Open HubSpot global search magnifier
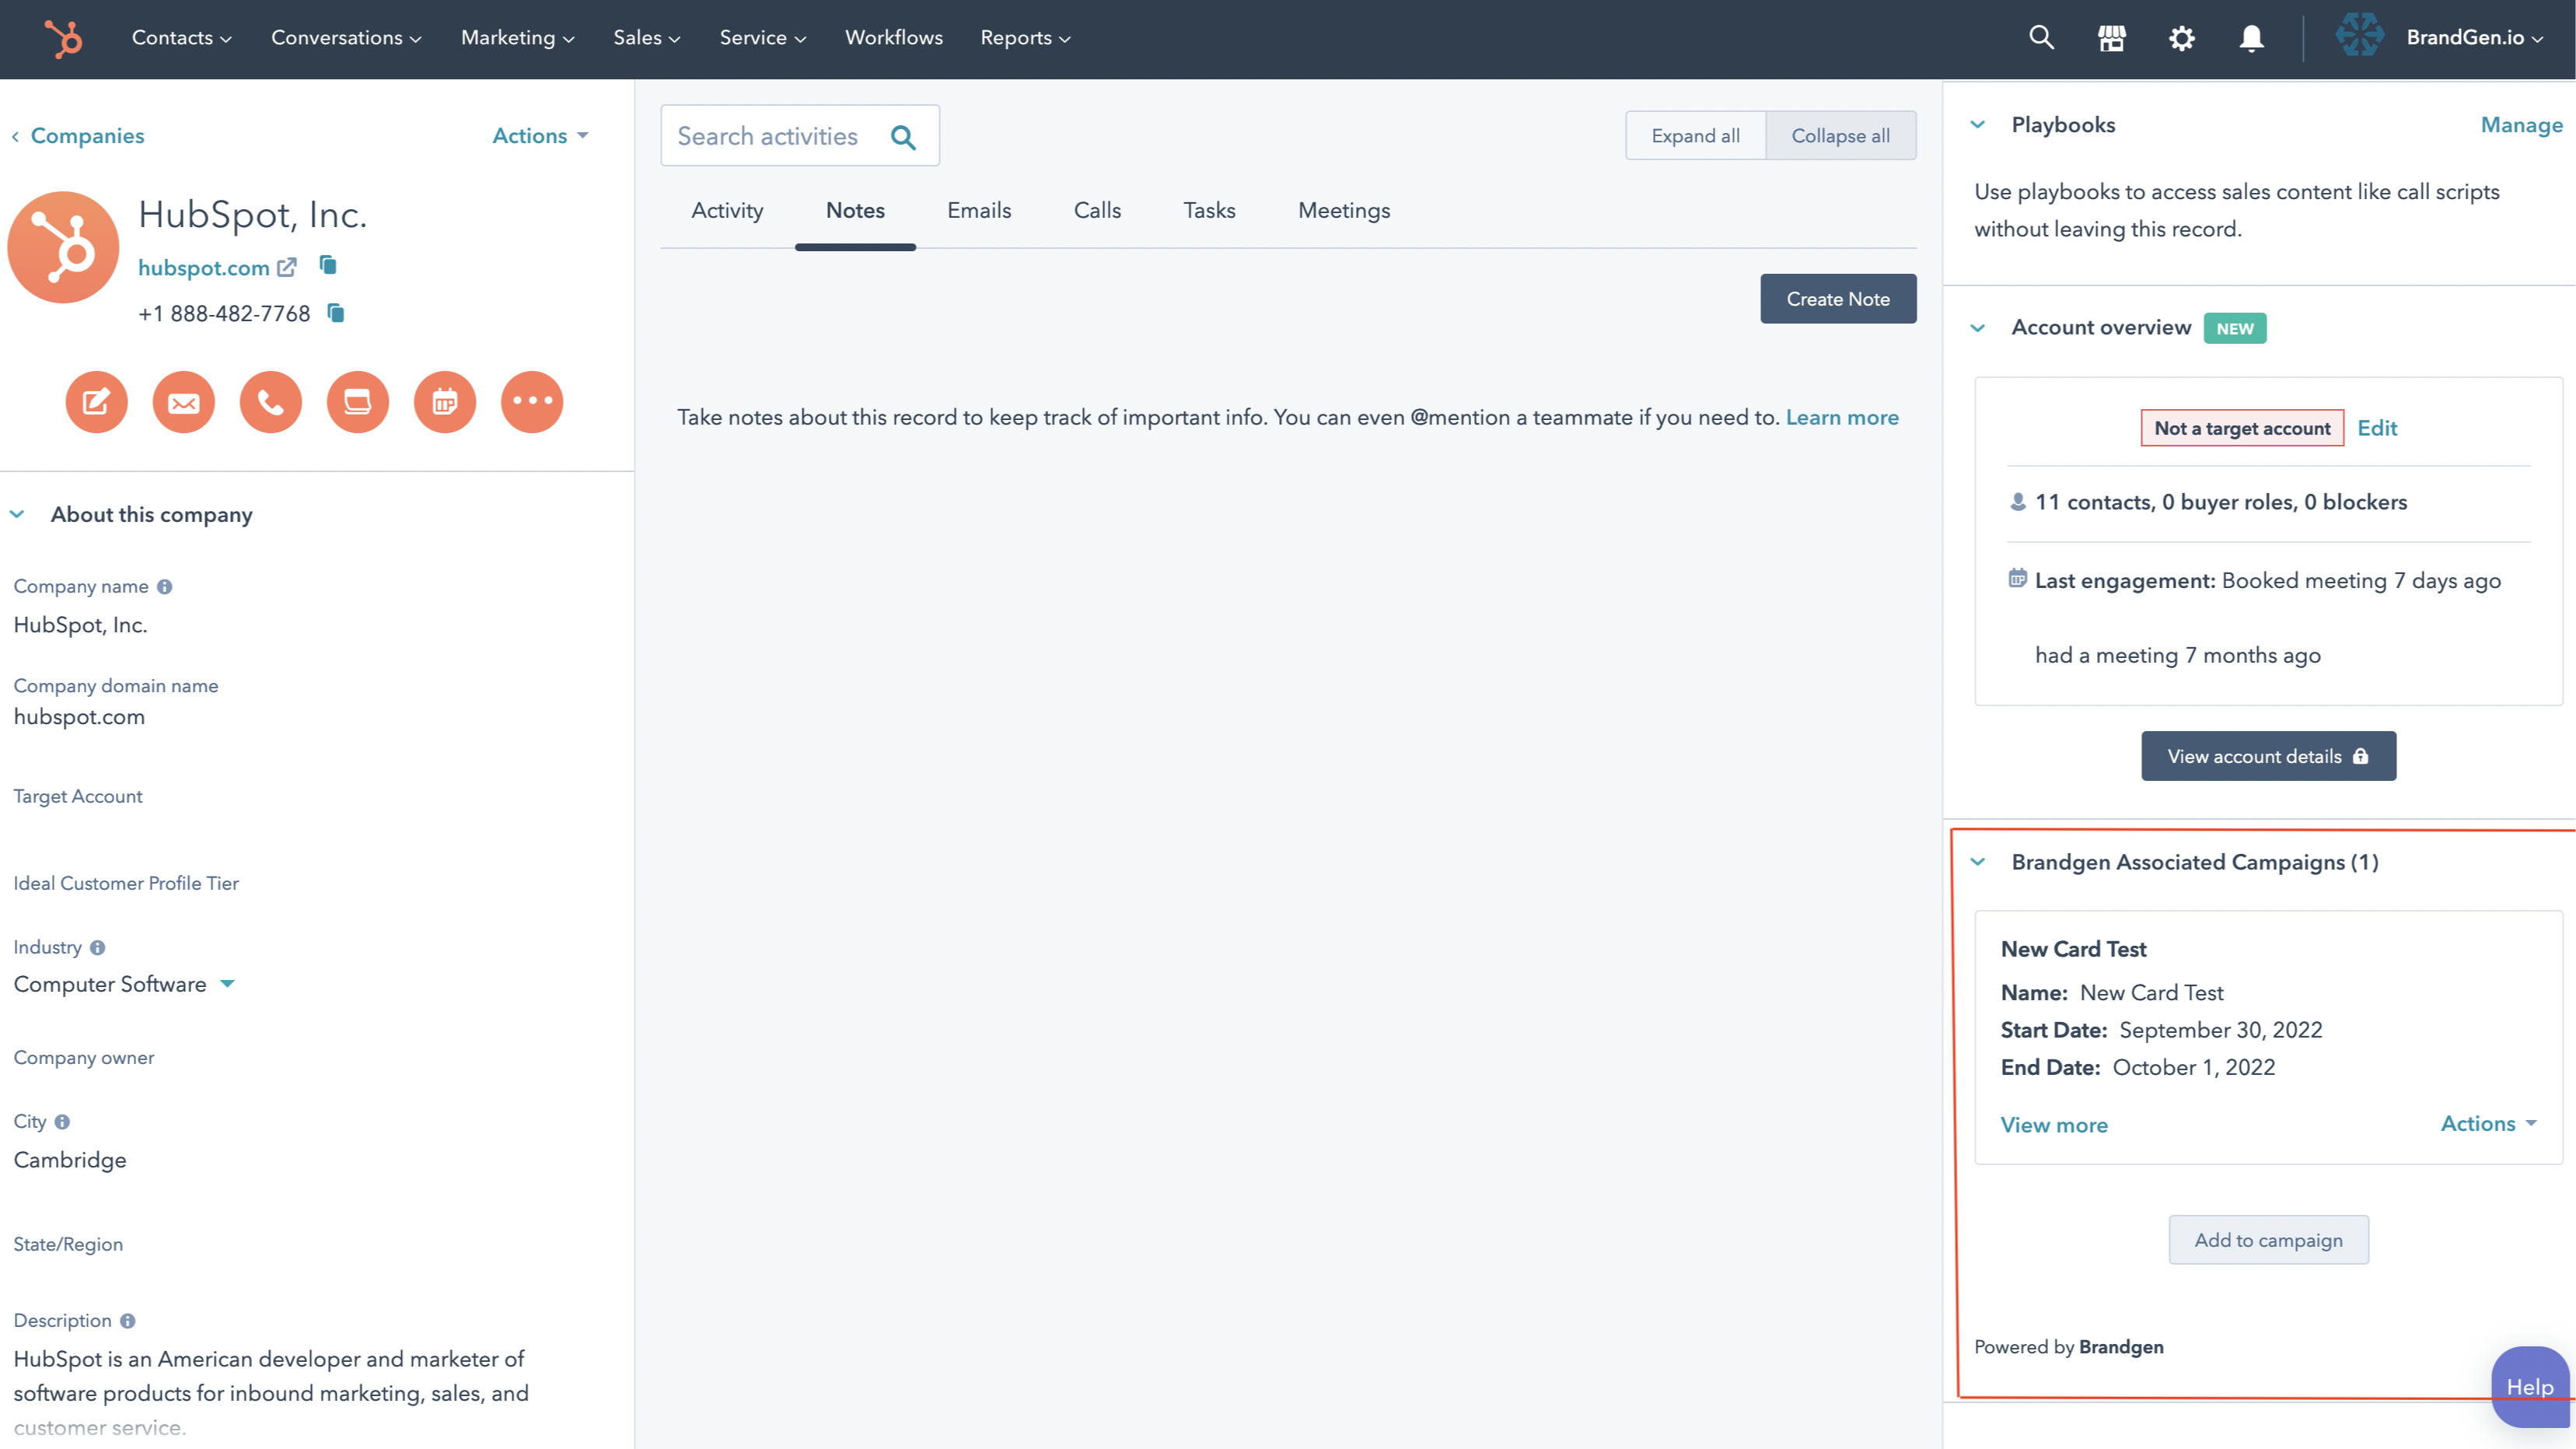Viewport: 2576px width, 1449px height. (2041, 37)
